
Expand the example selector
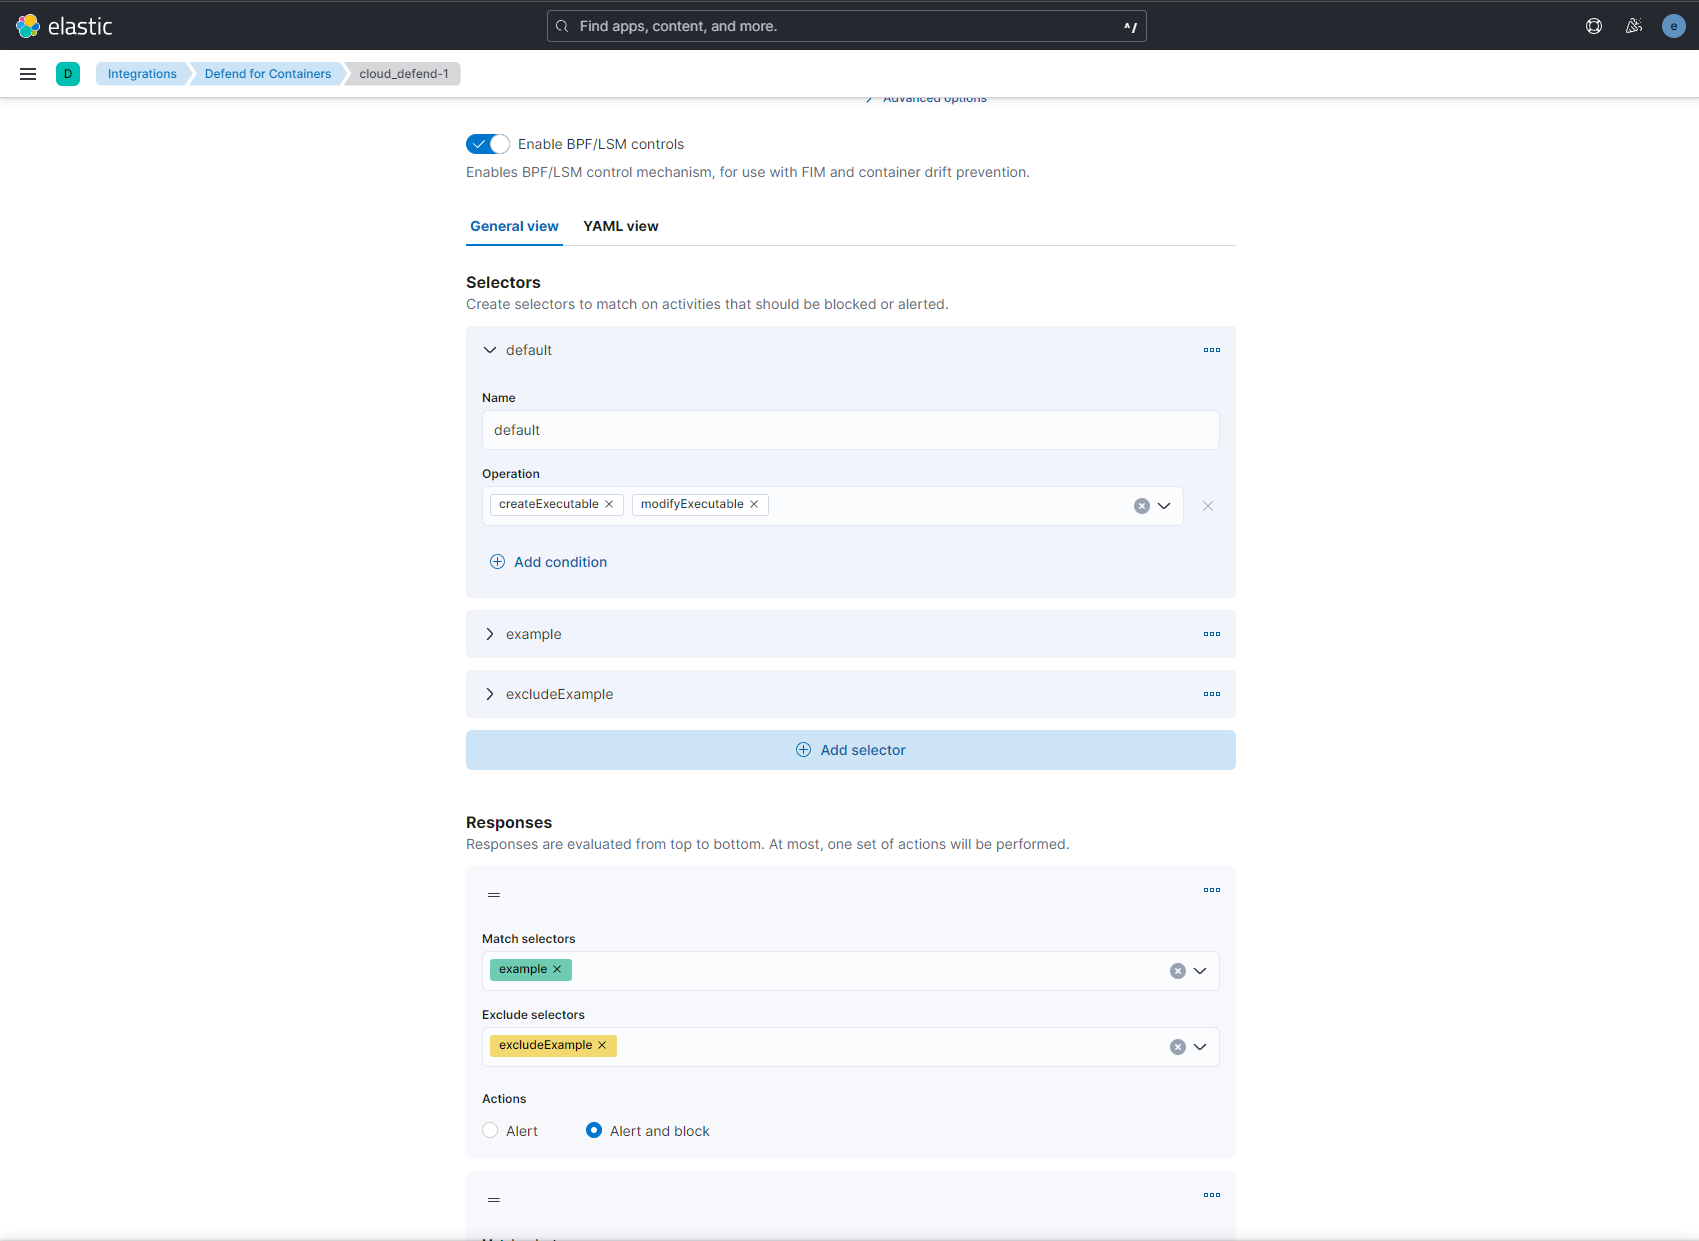tap(490, 633)
